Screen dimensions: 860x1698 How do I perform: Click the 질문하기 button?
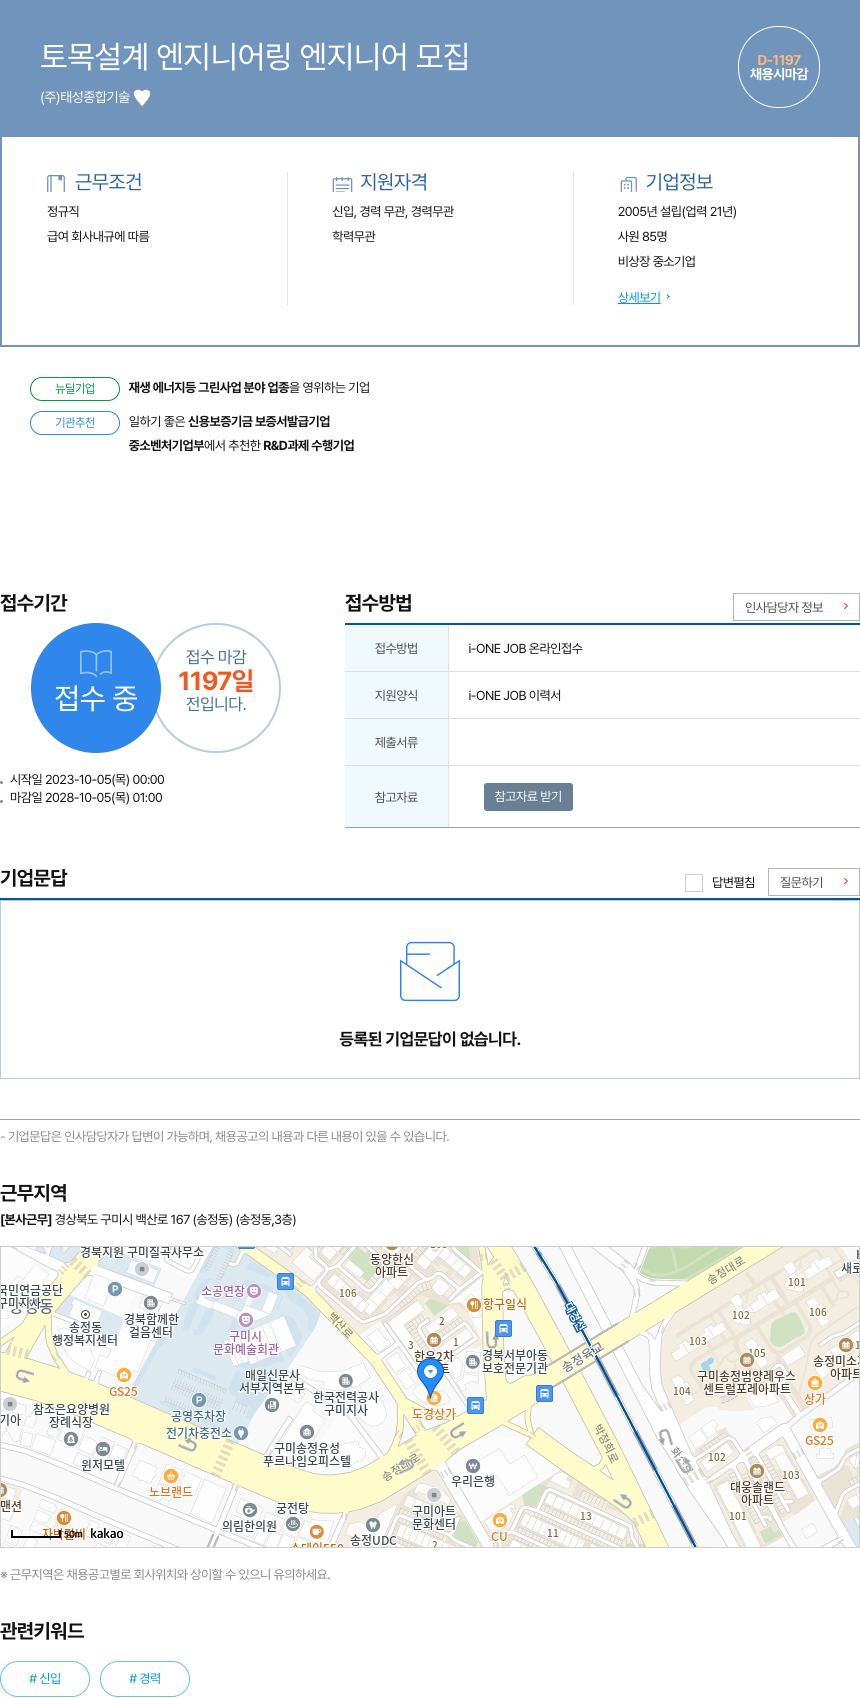coord(814,882)
